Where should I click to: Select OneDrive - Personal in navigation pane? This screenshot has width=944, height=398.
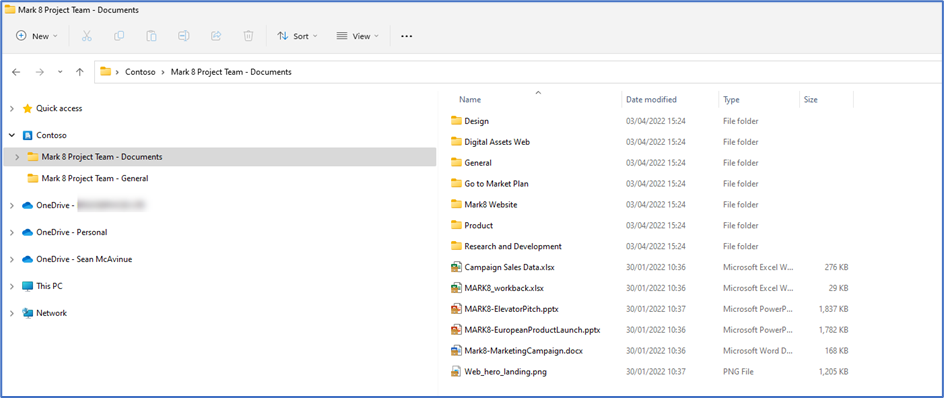(x=72, y=232)
